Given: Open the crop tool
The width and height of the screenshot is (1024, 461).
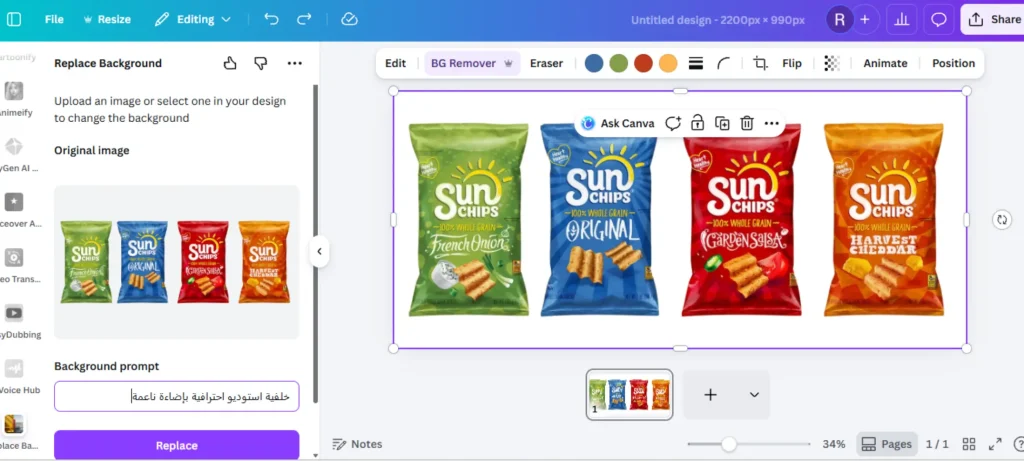Looking at the screenshot, I should tap(760, 63).
